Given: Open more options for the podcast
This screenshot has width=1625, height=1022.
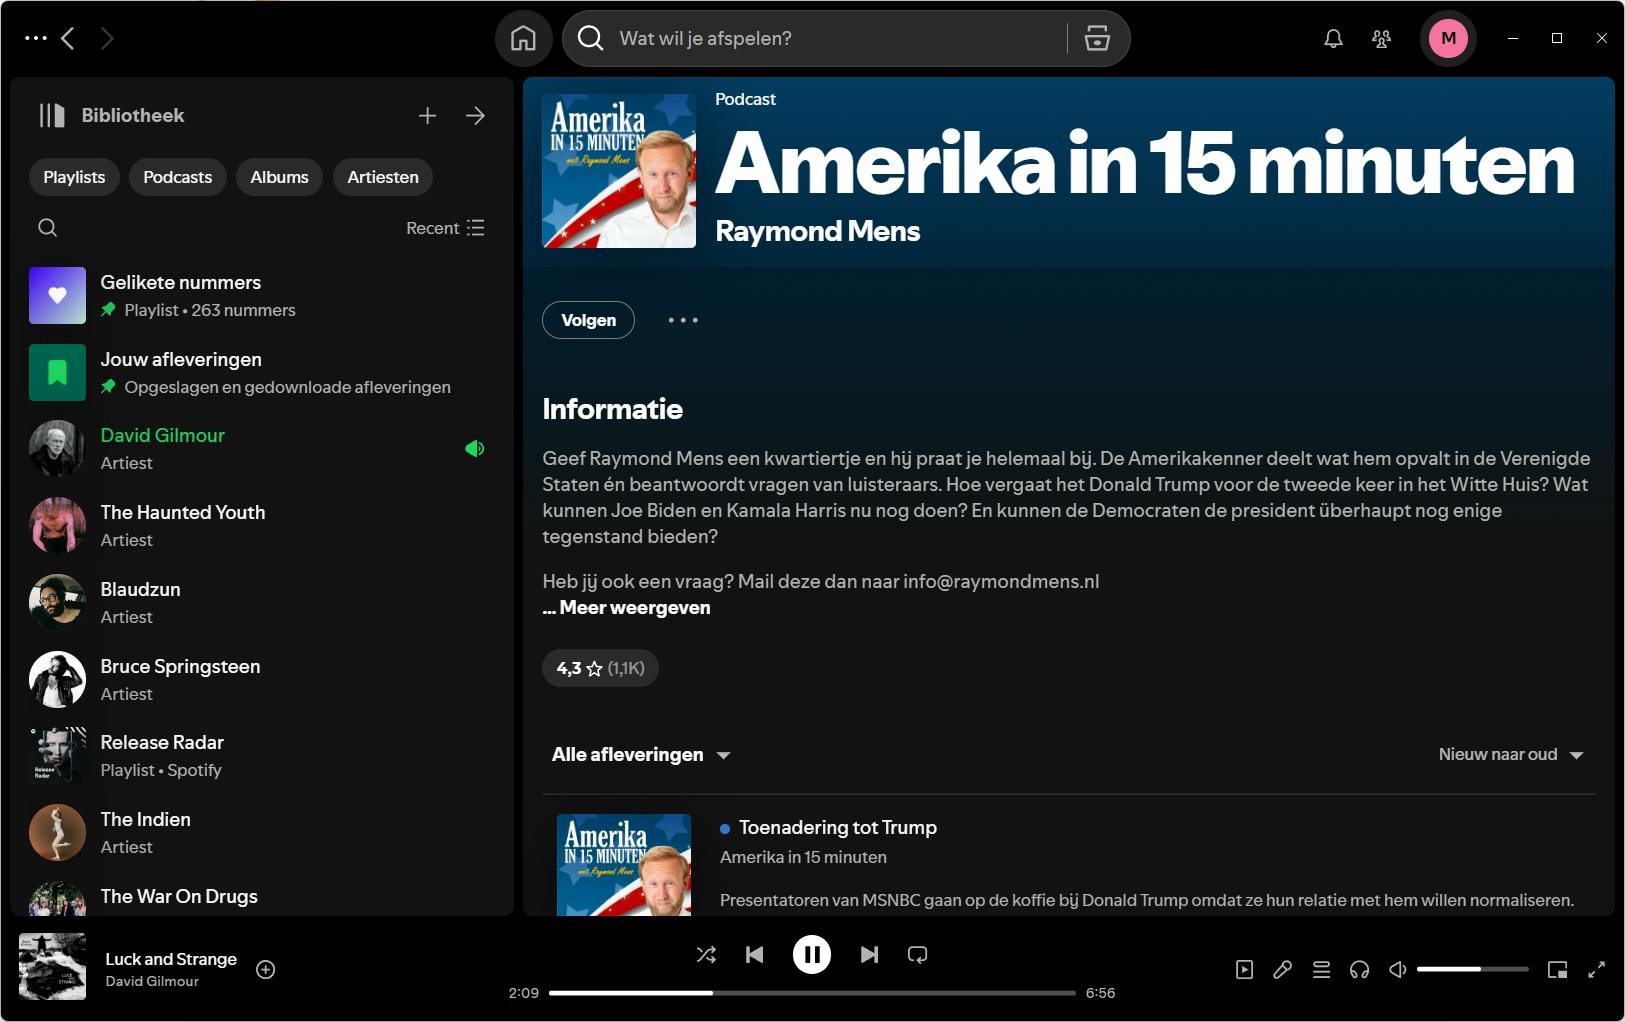Looking at the screenshot, I should click(x=683, y=320).
